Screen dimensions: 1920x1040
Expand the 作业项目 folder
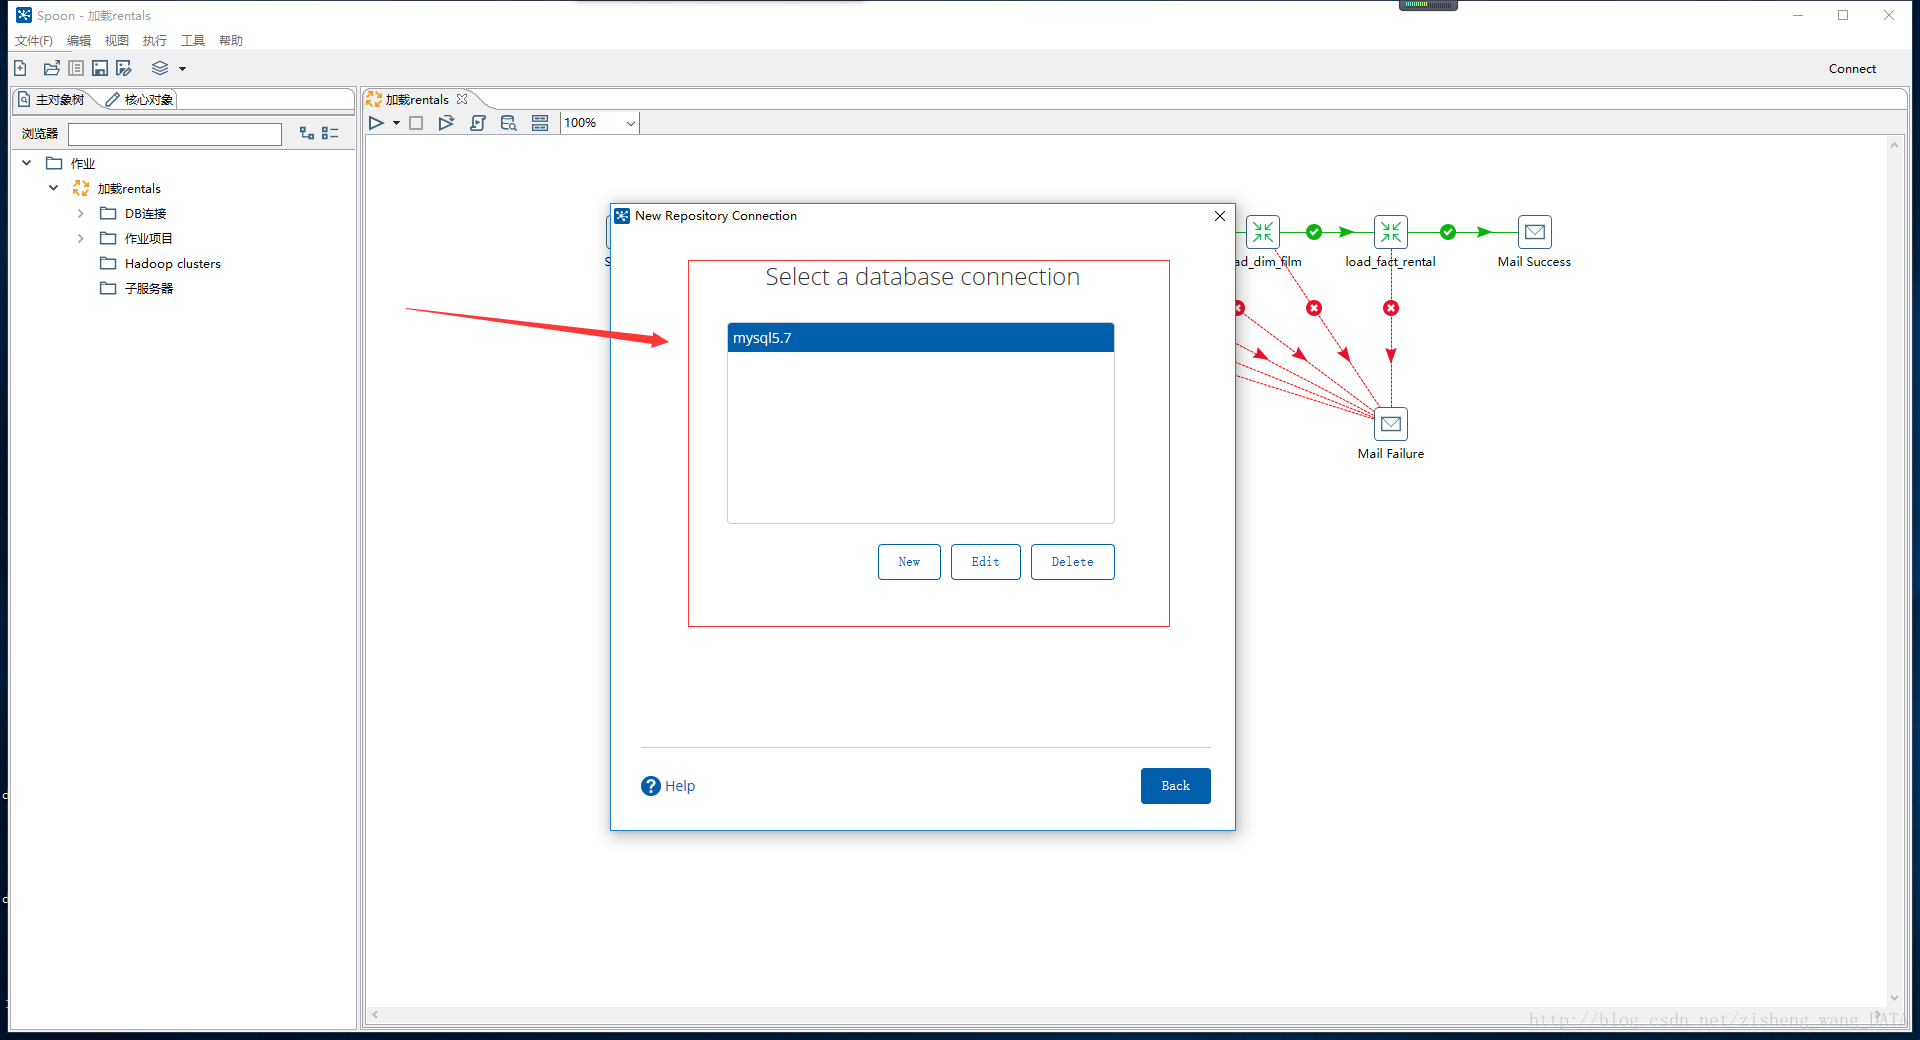coord(81,238)
